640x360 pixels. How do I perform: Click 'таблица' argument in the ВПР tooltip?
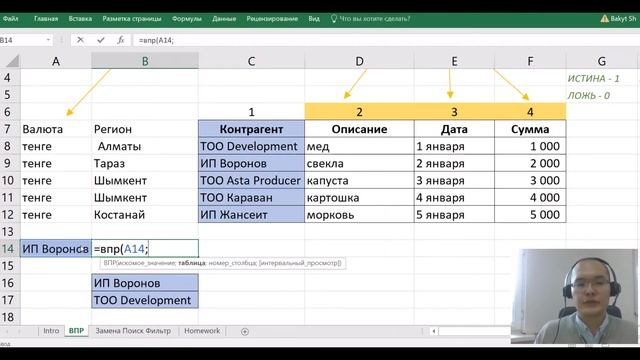click(x=191, y=263)
